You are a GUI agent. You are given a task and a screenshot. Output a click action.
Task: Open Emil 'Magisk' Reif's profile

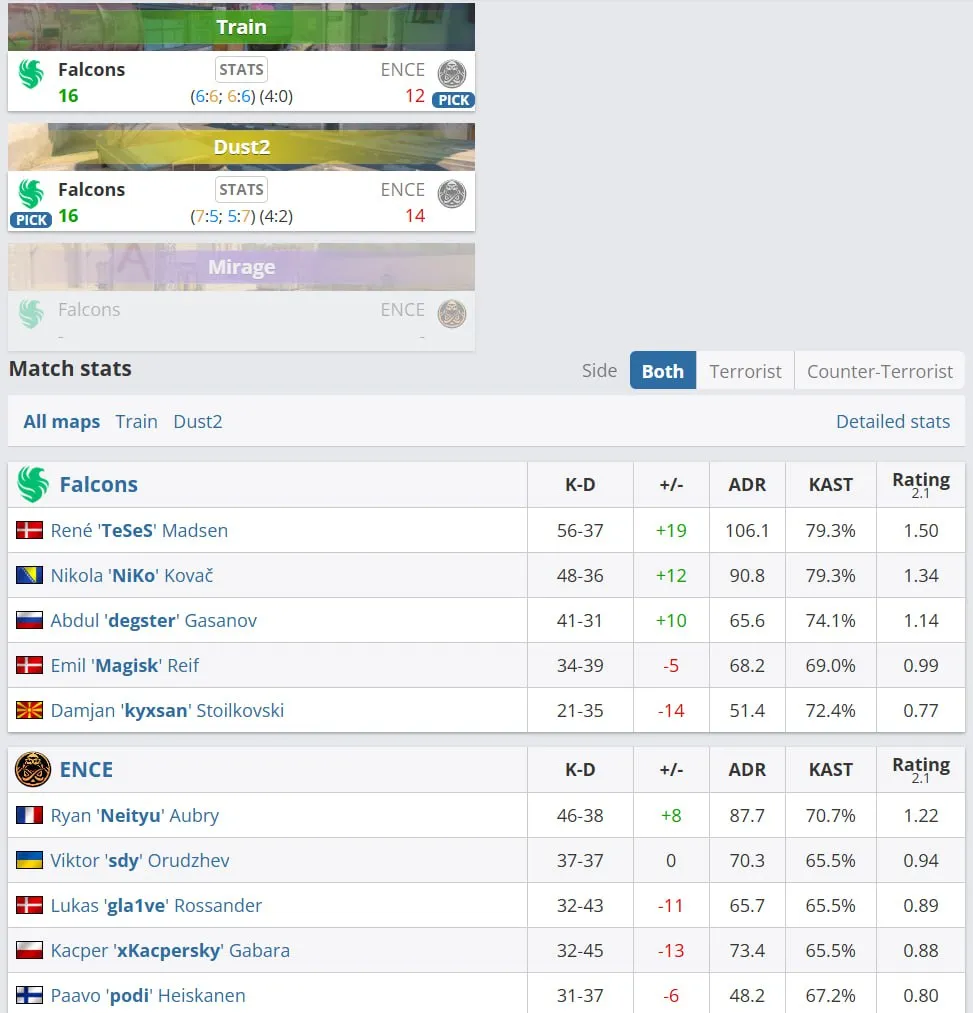125,665
